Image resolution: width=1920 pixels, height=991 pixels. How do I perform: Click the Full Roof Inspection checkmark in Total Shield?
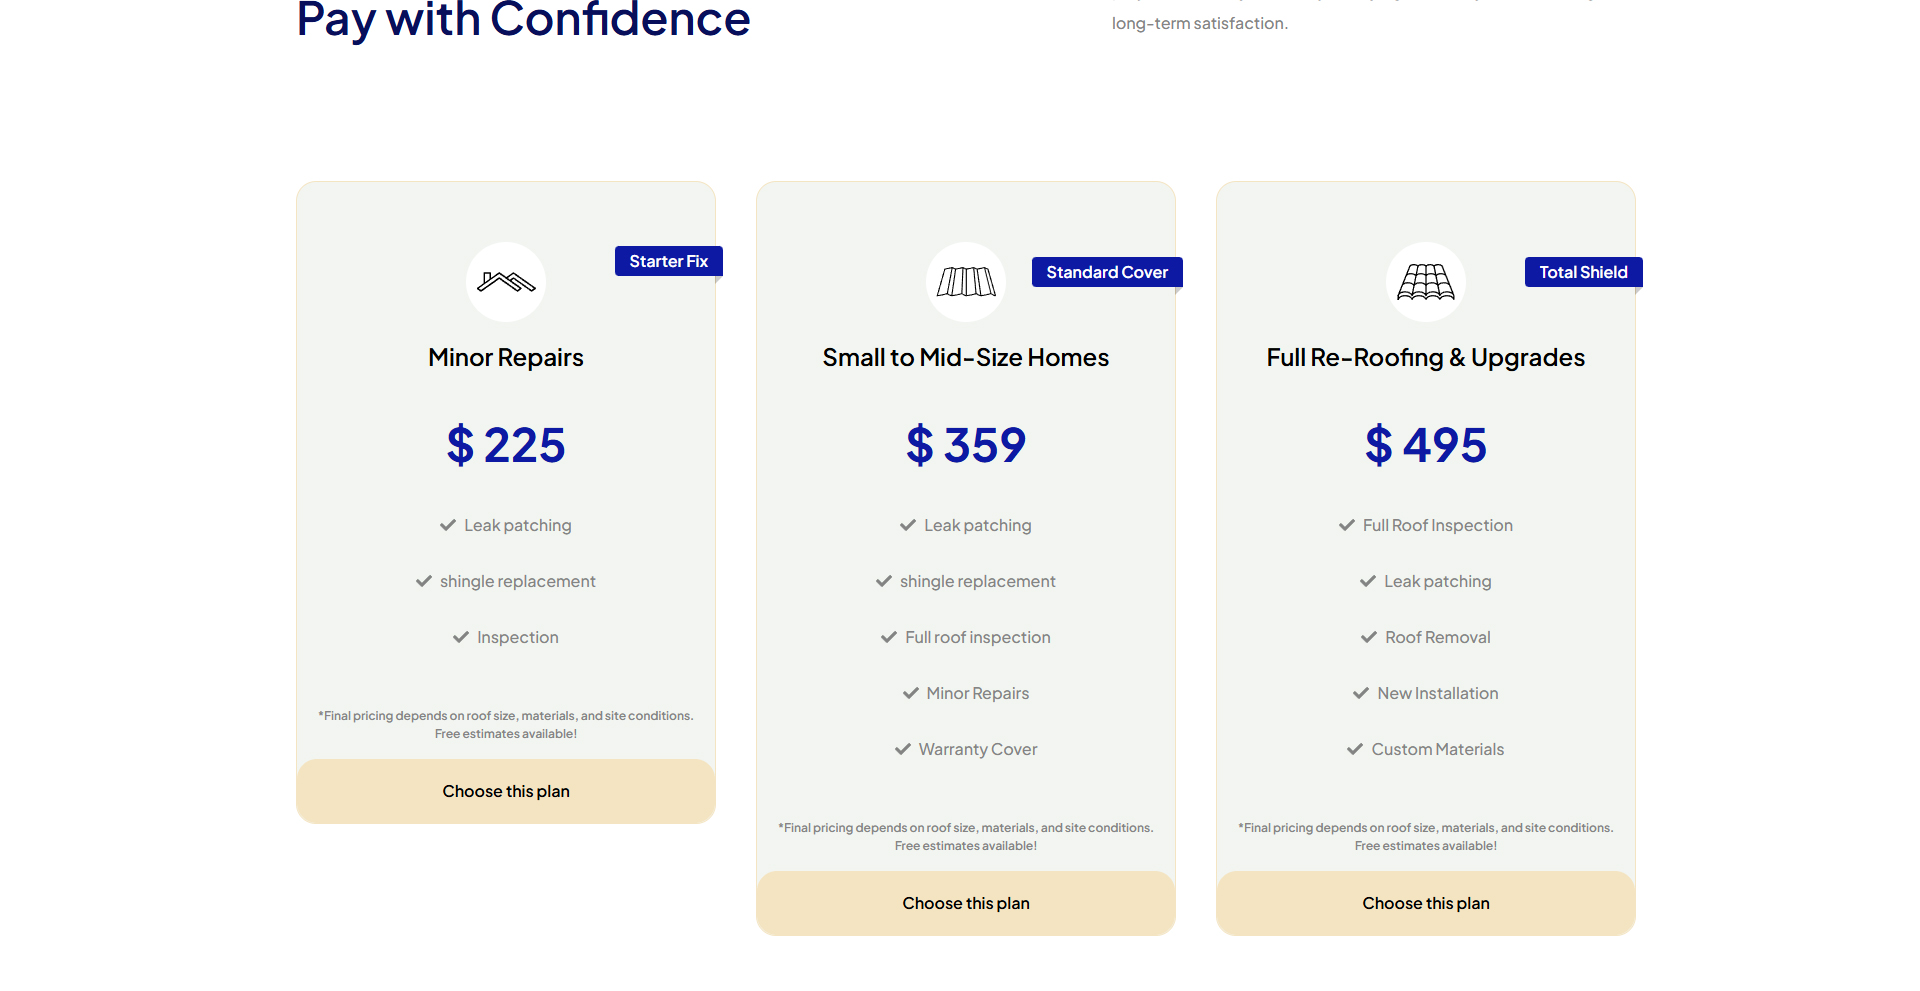point(1347,525)
